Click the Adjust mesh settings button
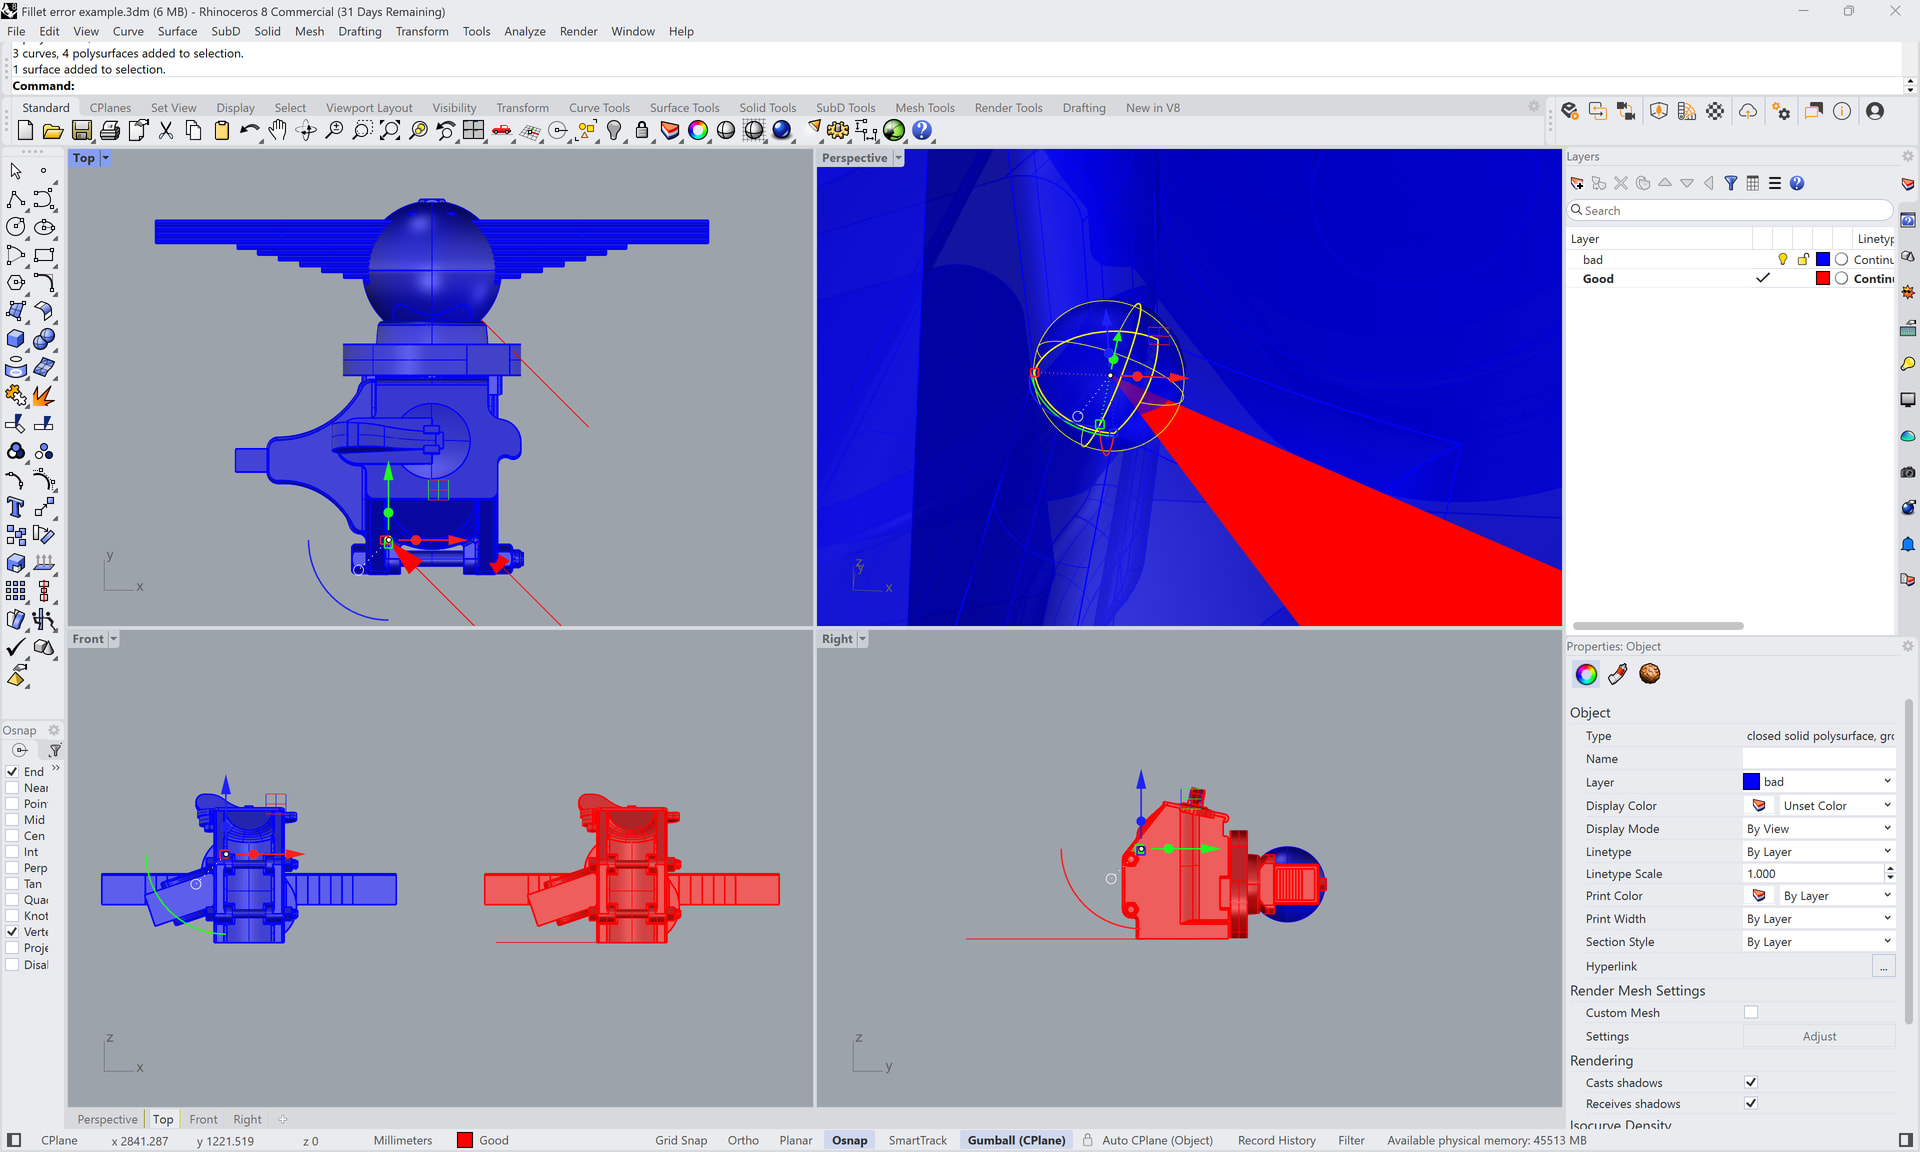1920x1152 pixels. [x=1818, y=1036]
